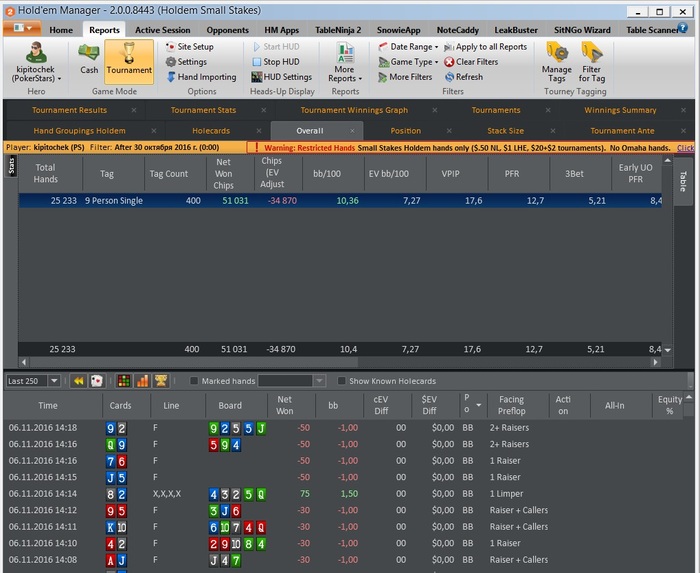Open the Po column filter dropdown
The image size is (700, 573).
coord(479,405)
